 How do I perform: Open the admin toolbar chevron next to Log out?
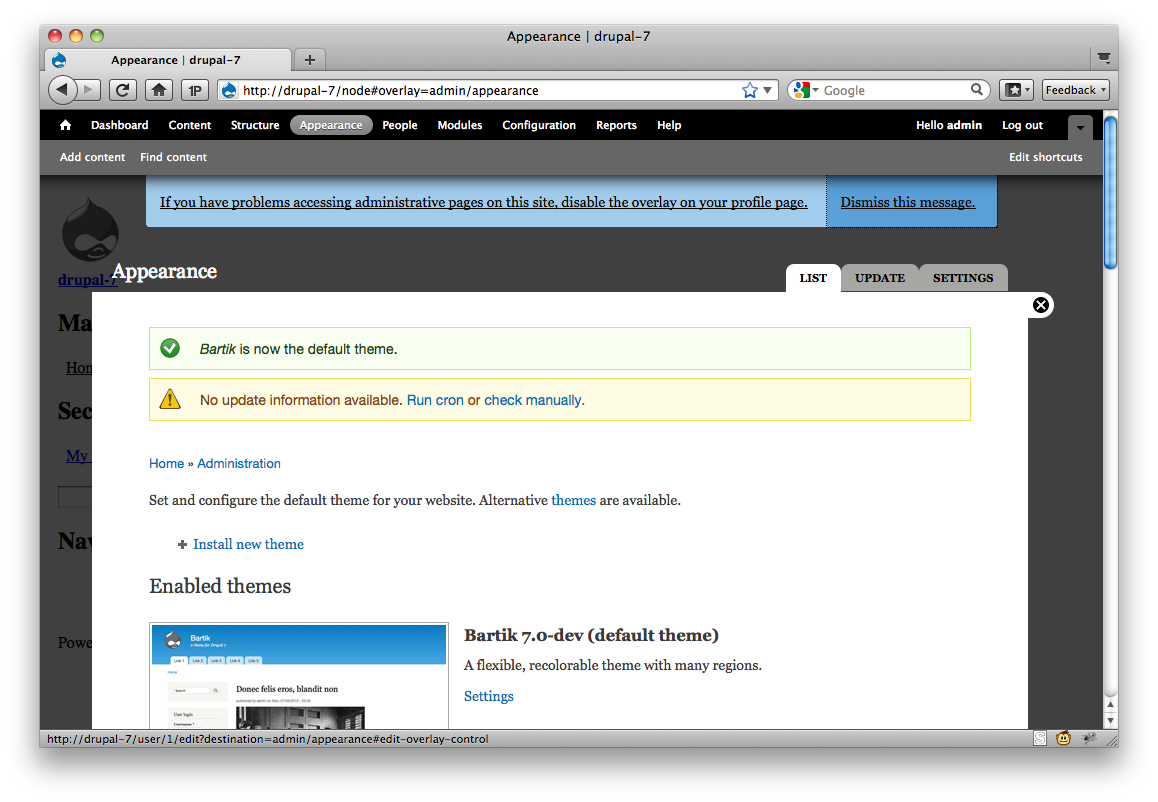[1079, 128]
